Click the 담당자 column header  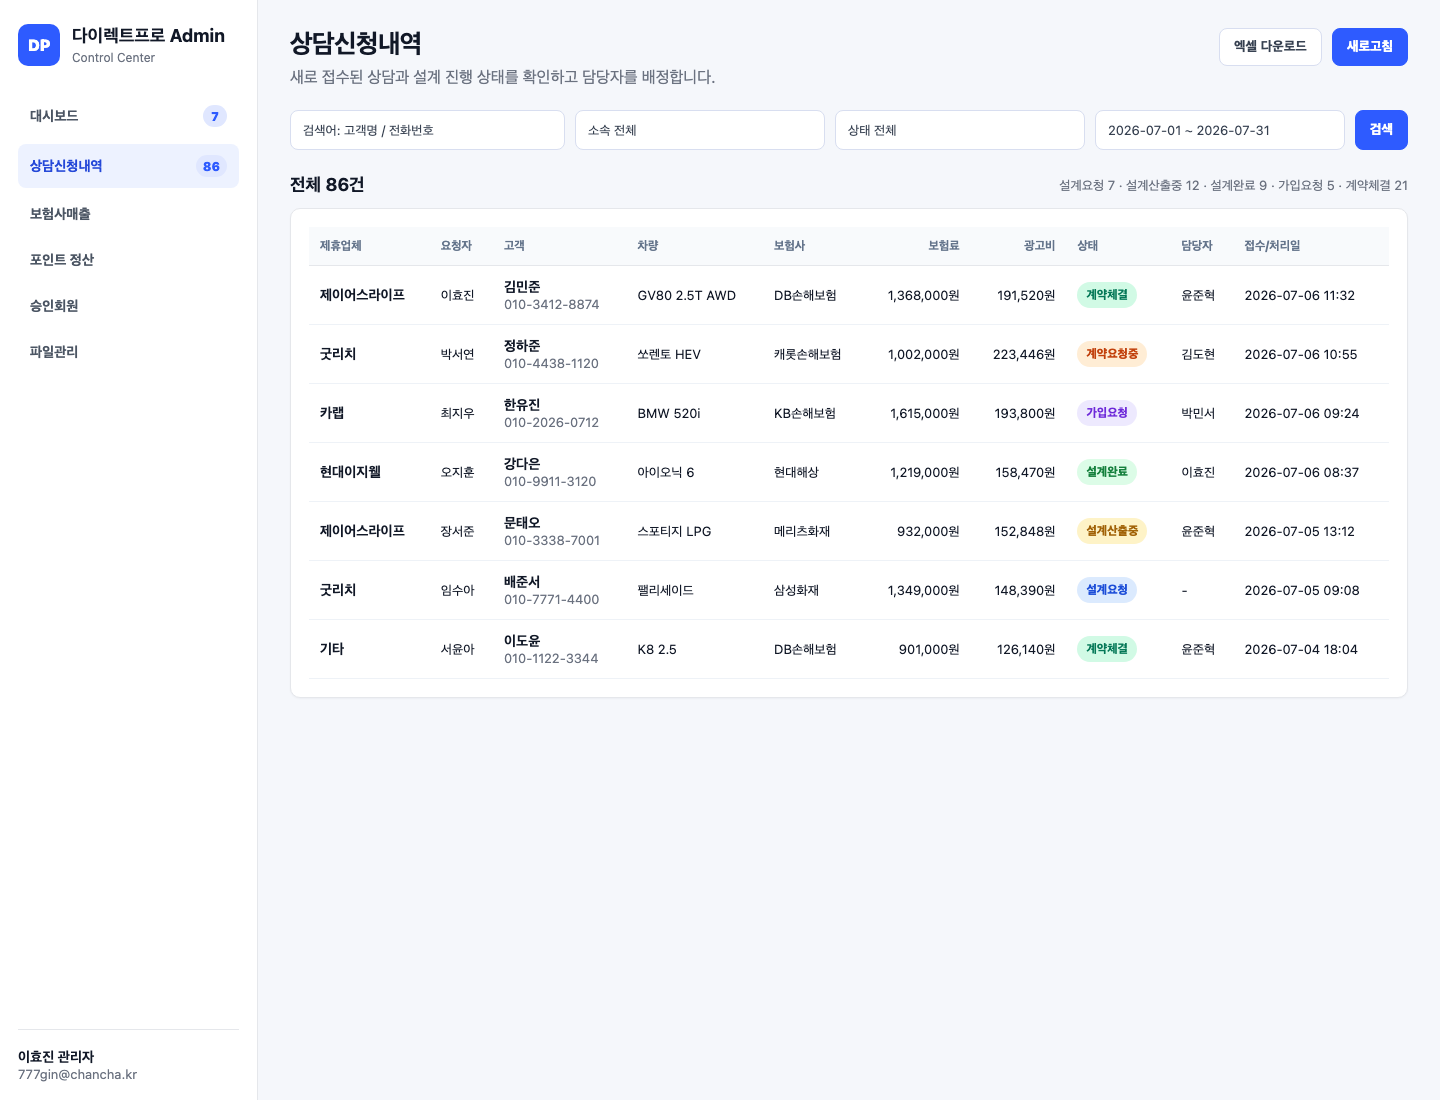click(1197, 246)
